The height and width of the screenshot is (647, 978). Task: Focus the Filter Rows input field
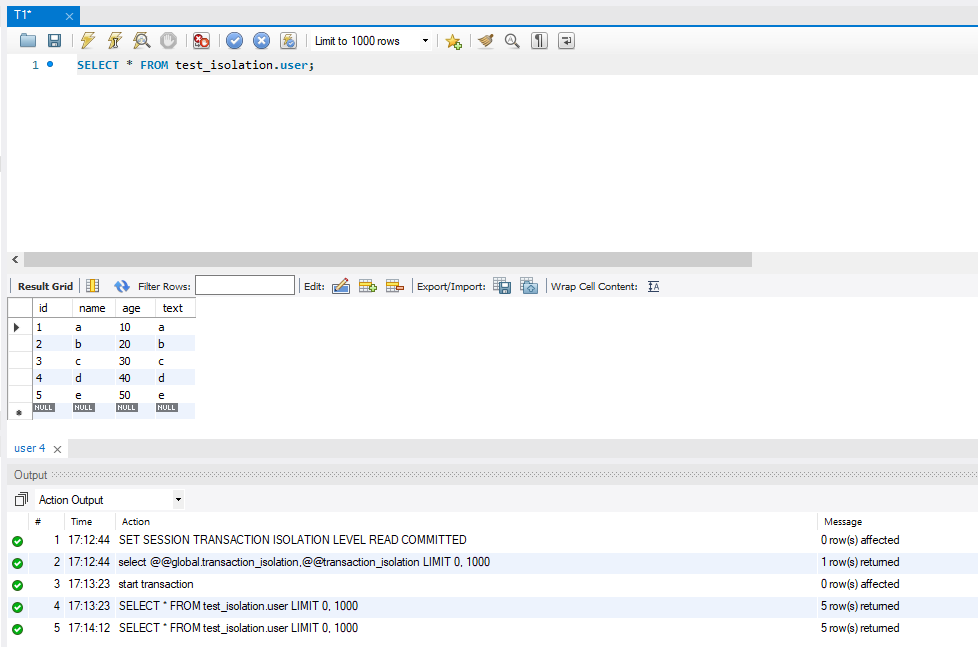pyautogui.click(x=245, y=285)
